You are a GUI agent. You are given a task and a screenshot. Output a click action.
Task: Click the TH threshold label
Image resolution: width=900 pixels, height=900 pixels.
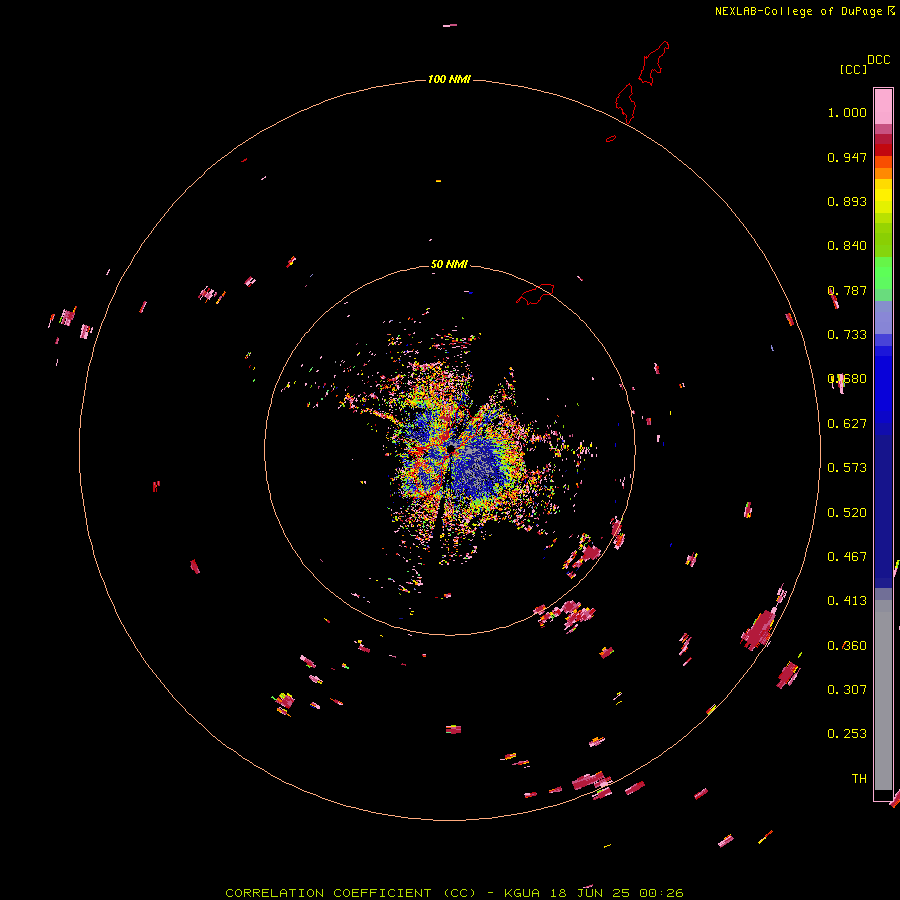(859, 779)
